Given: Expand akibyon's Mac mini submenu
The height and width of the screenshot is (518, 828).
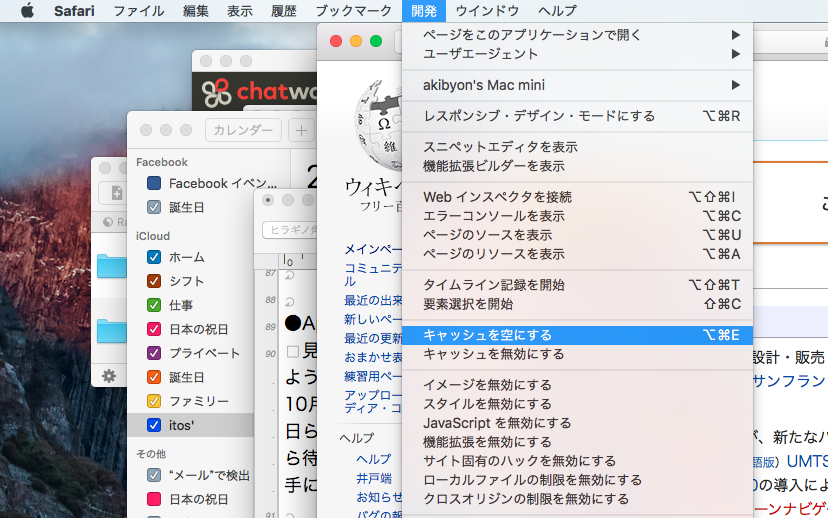Looking at the screenshot, I should click(577, 85).
